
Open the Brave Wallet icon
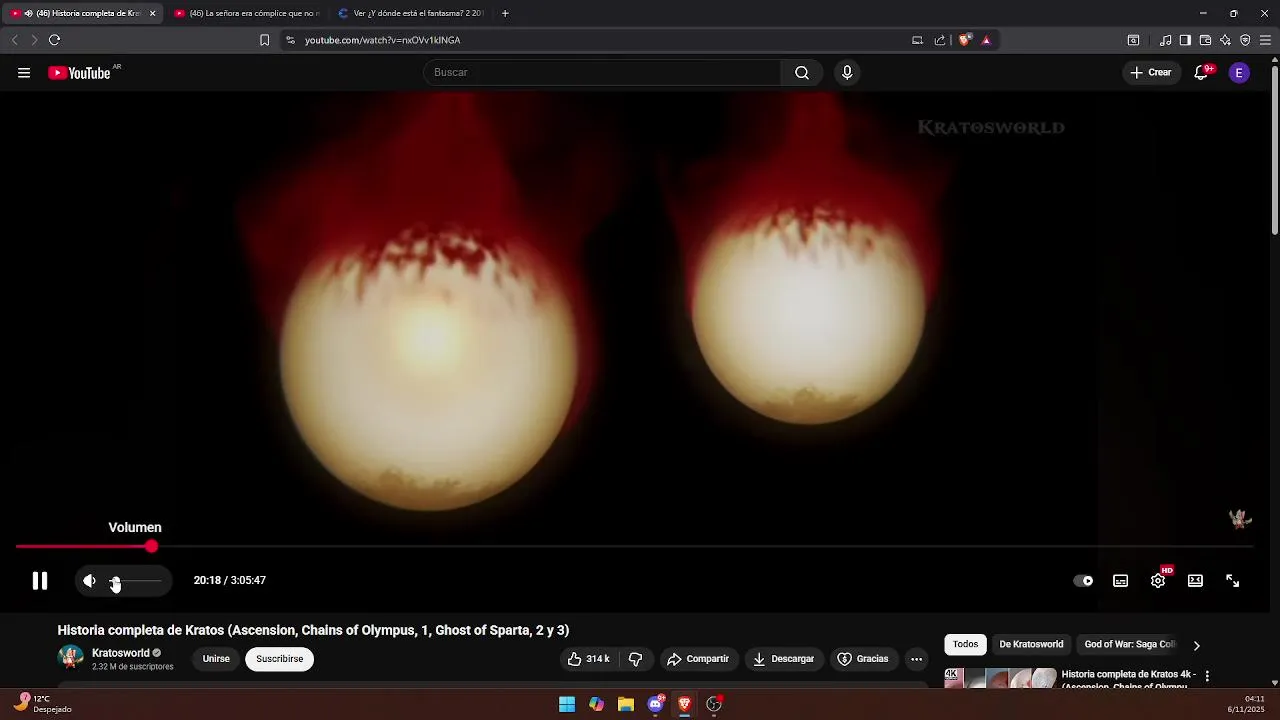click(x=1205, y=40)
